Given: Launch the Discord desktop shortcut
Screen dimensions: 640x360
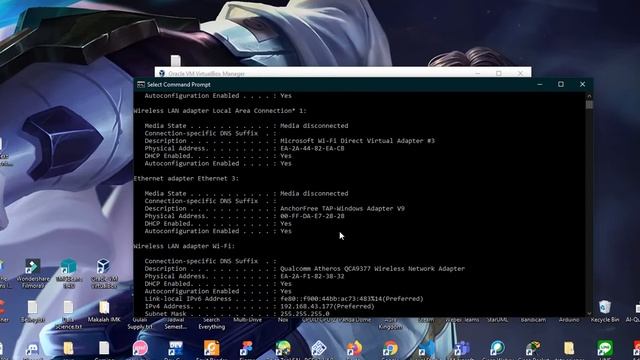Looking at the screenshot, I should point(32,349).
